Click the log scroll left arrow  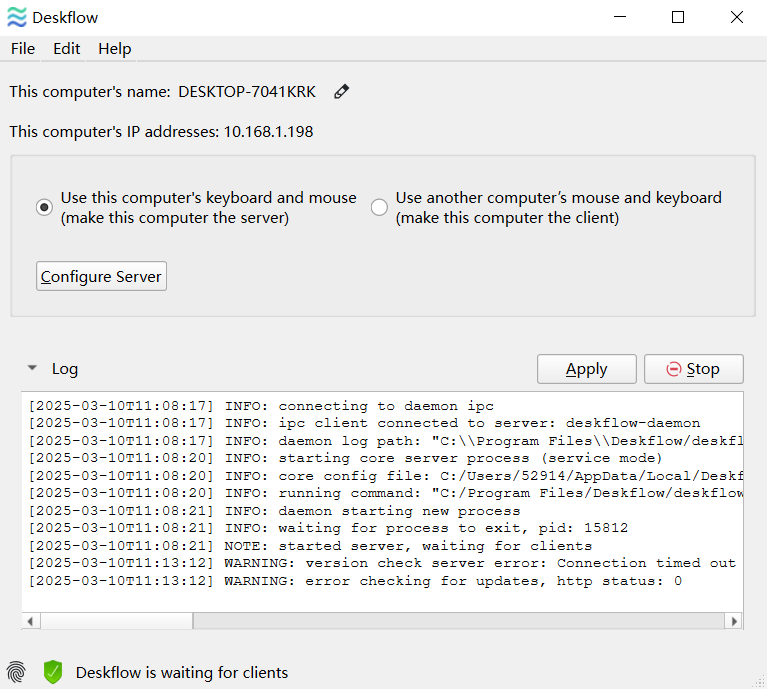click(x=30, y=621)
